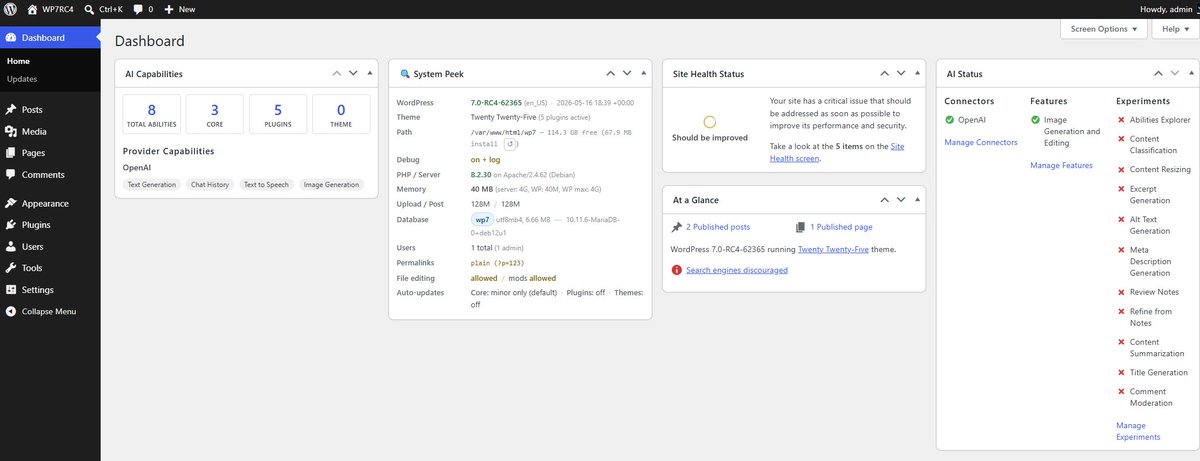Click the refresh icon beside install size
Image resolution: width=1200 pixels, height=461 pixels.
click(x=510, y=144)
